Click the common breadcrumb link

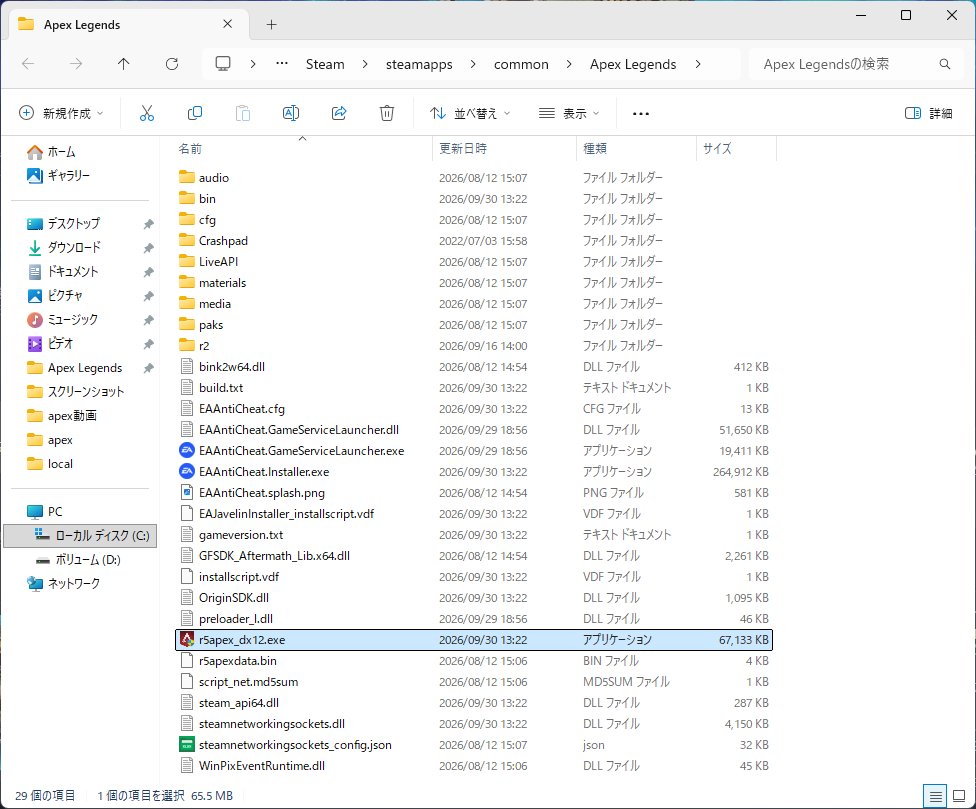[x=521, y=64]
